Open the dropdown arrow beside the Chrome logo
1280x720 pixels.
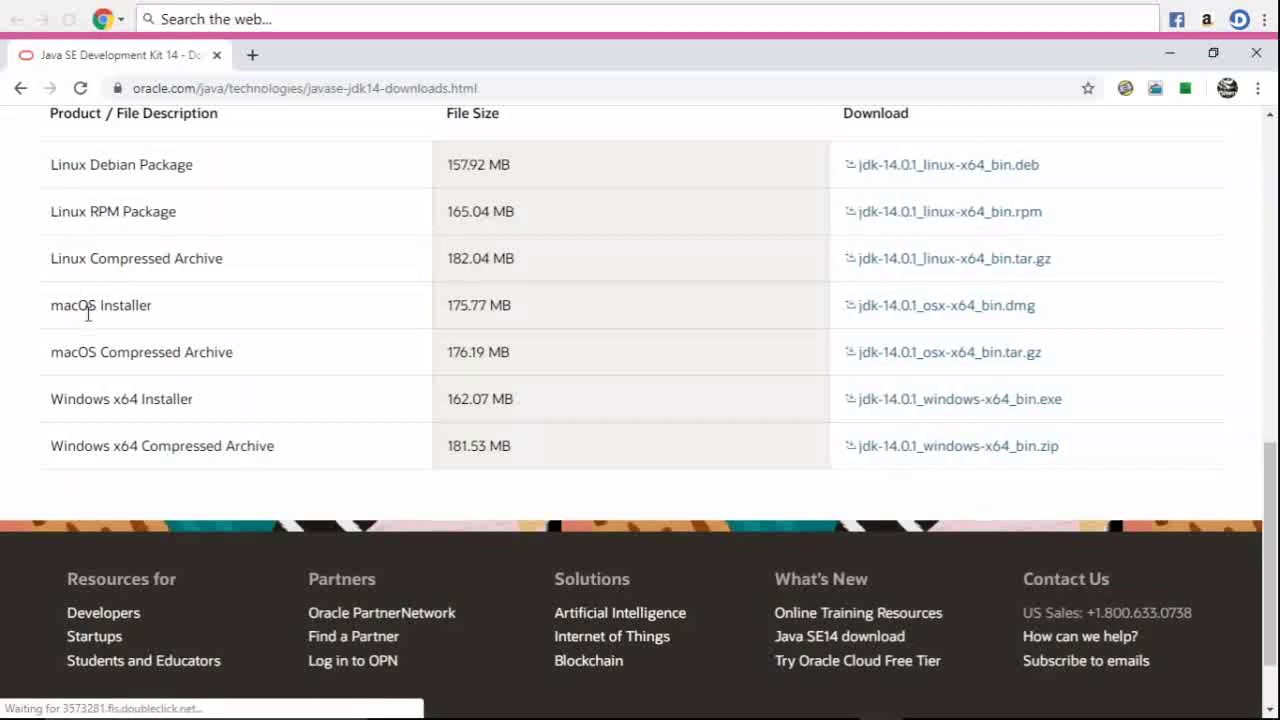click(121, 19)
